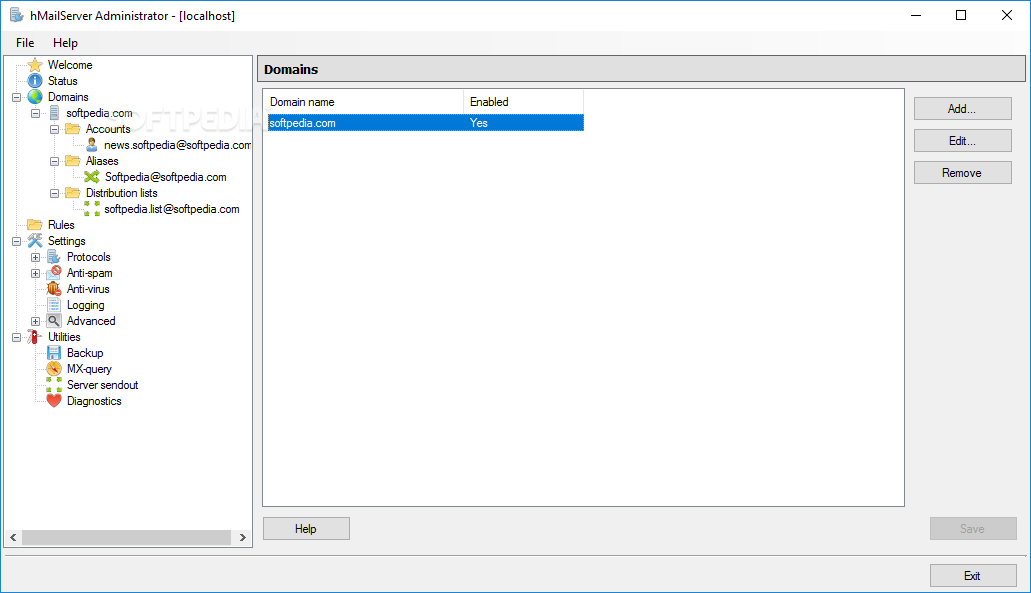Viewport: 1031px width, 593px height.
Task: Collapse the Settings tree node
Action: point(16,241)
